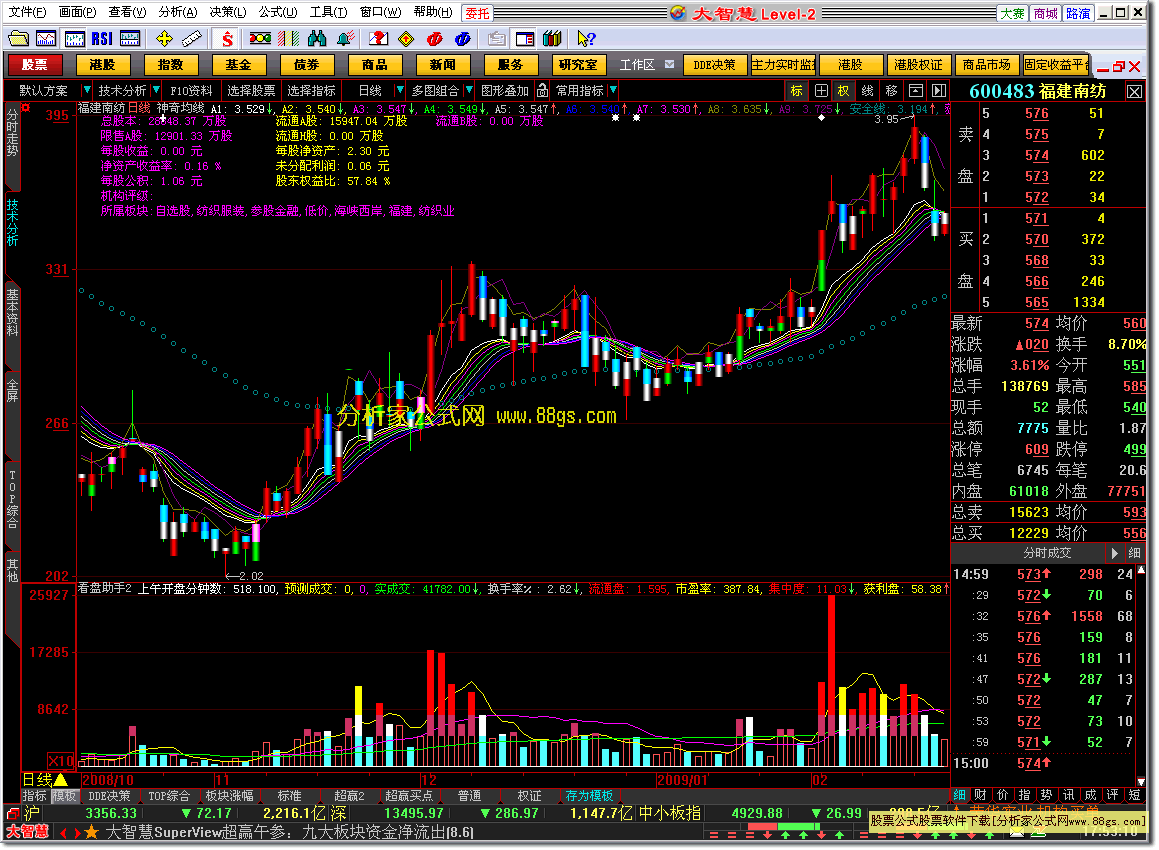Image resolution: width=1159 pixels, height=850 pixels.
Task: Close the 600483 福建南纺 quote panel
Action: [x=1134, y=91]
